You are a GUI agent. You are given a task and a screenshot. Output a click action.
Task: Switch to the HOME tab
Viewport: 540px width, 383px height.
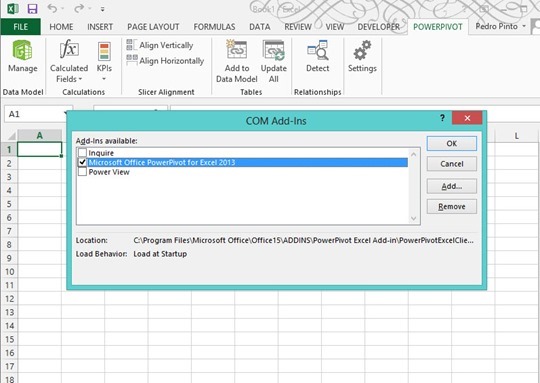click(x=61, y=27)
